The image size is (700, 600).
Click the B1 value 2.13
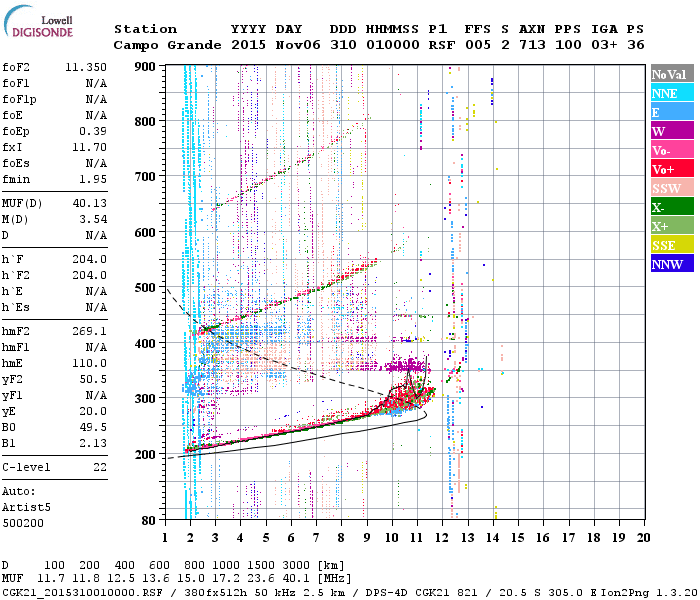93,443
